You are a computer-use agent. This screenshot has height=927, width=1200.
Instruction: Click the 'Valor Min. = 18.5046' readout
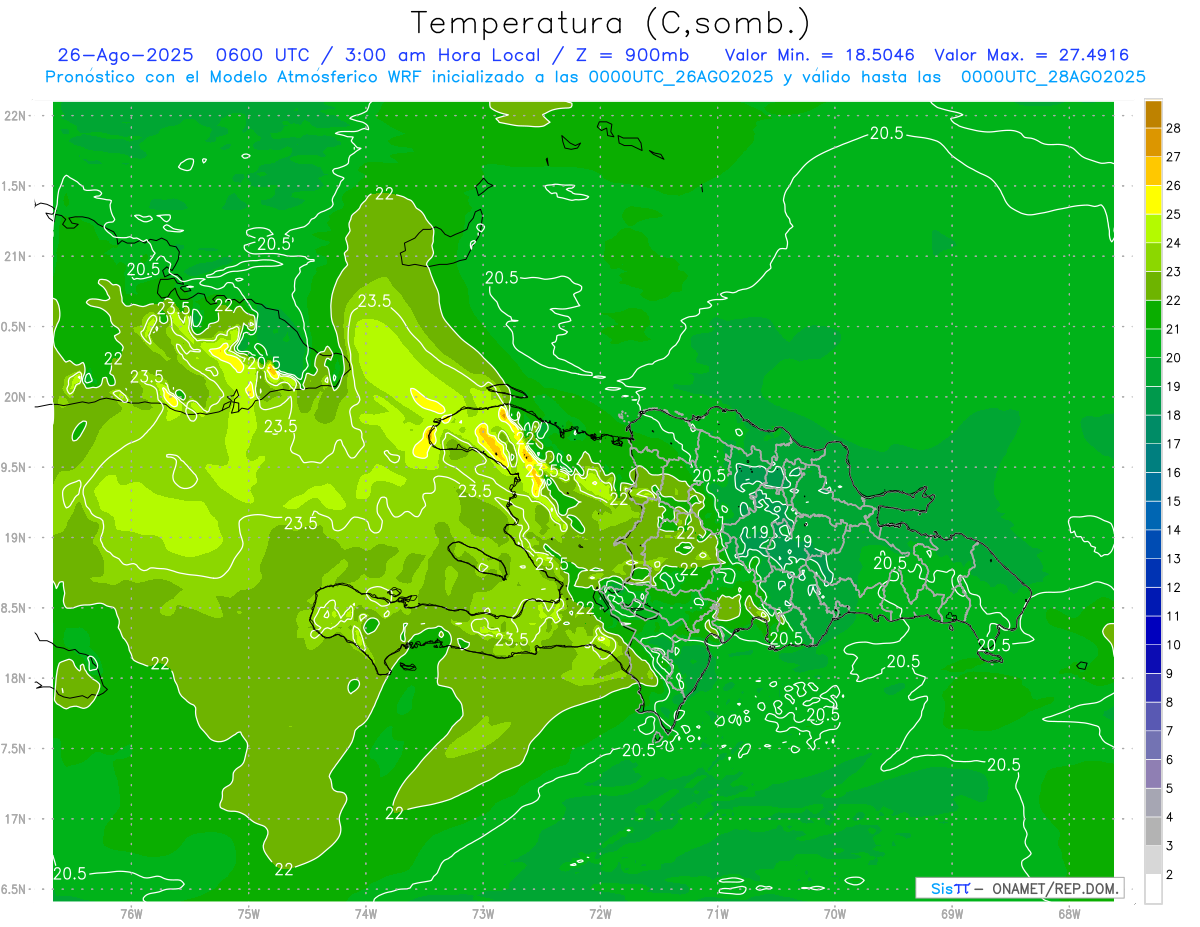click(820, 56)
